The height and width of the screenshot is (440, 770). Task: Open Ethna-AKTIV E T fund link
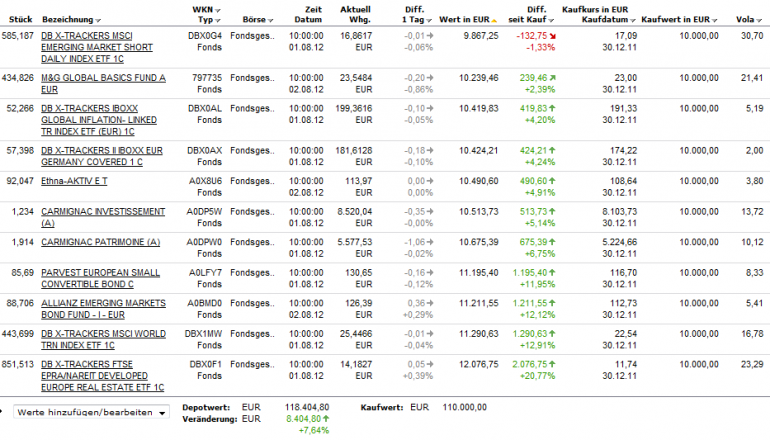pyautogui.click(x=74, y=181)
